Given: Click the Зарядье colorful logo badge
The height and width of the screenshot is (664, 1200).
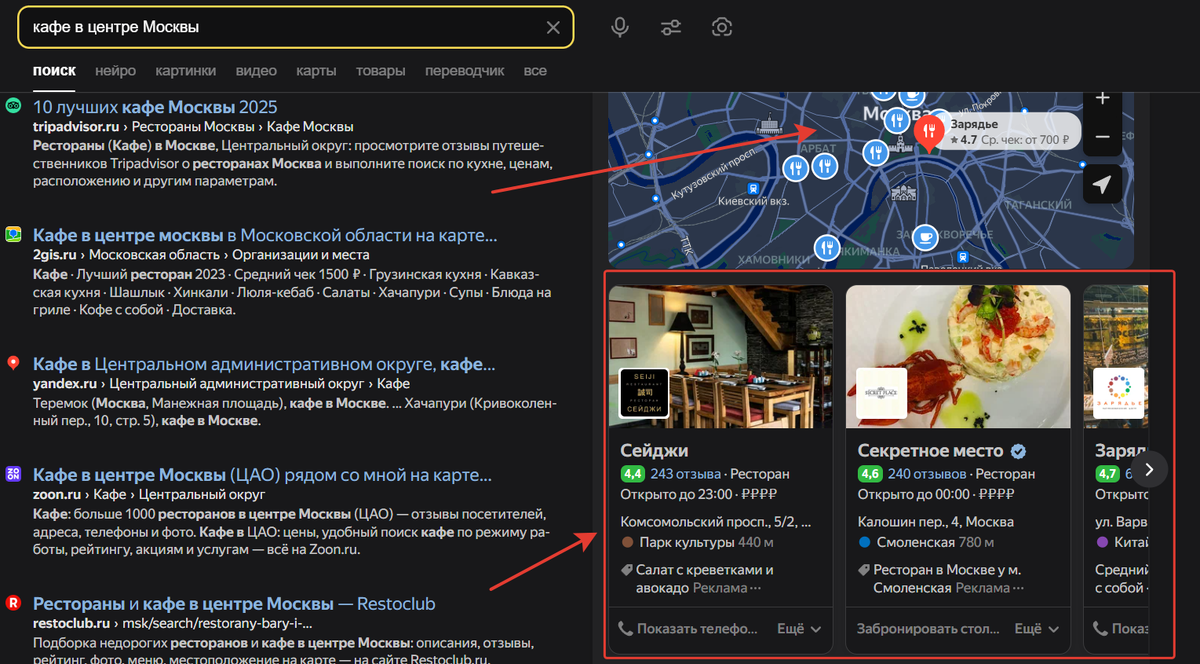Looking at the screenshot, I should (x=1118, y=392).
